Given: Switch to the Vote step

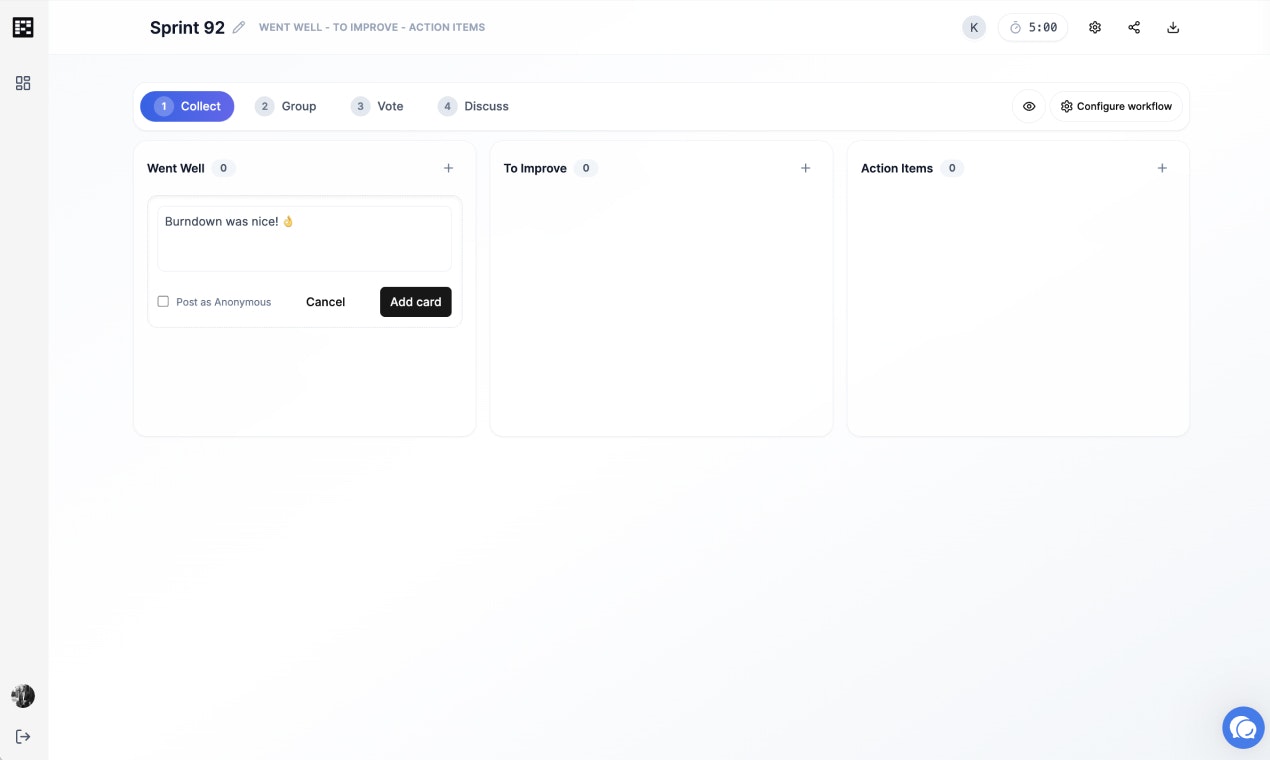Looking at the screenshot, I should 377,106.
